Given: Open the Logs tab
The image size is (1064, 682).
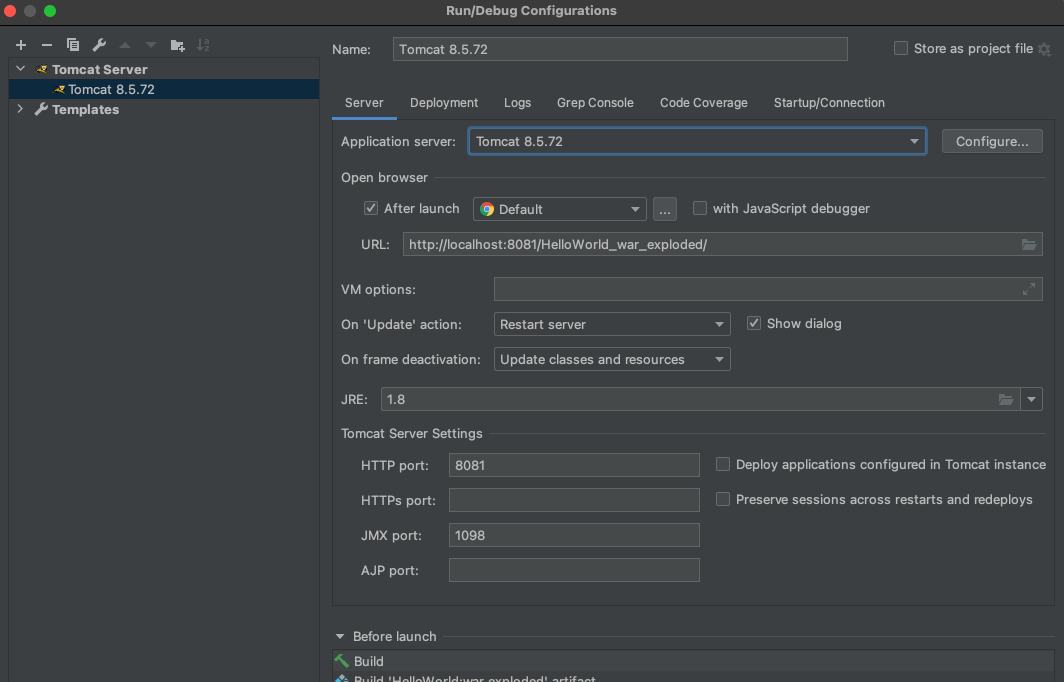Looking at the screenshot, I should (x=517, y=102).
